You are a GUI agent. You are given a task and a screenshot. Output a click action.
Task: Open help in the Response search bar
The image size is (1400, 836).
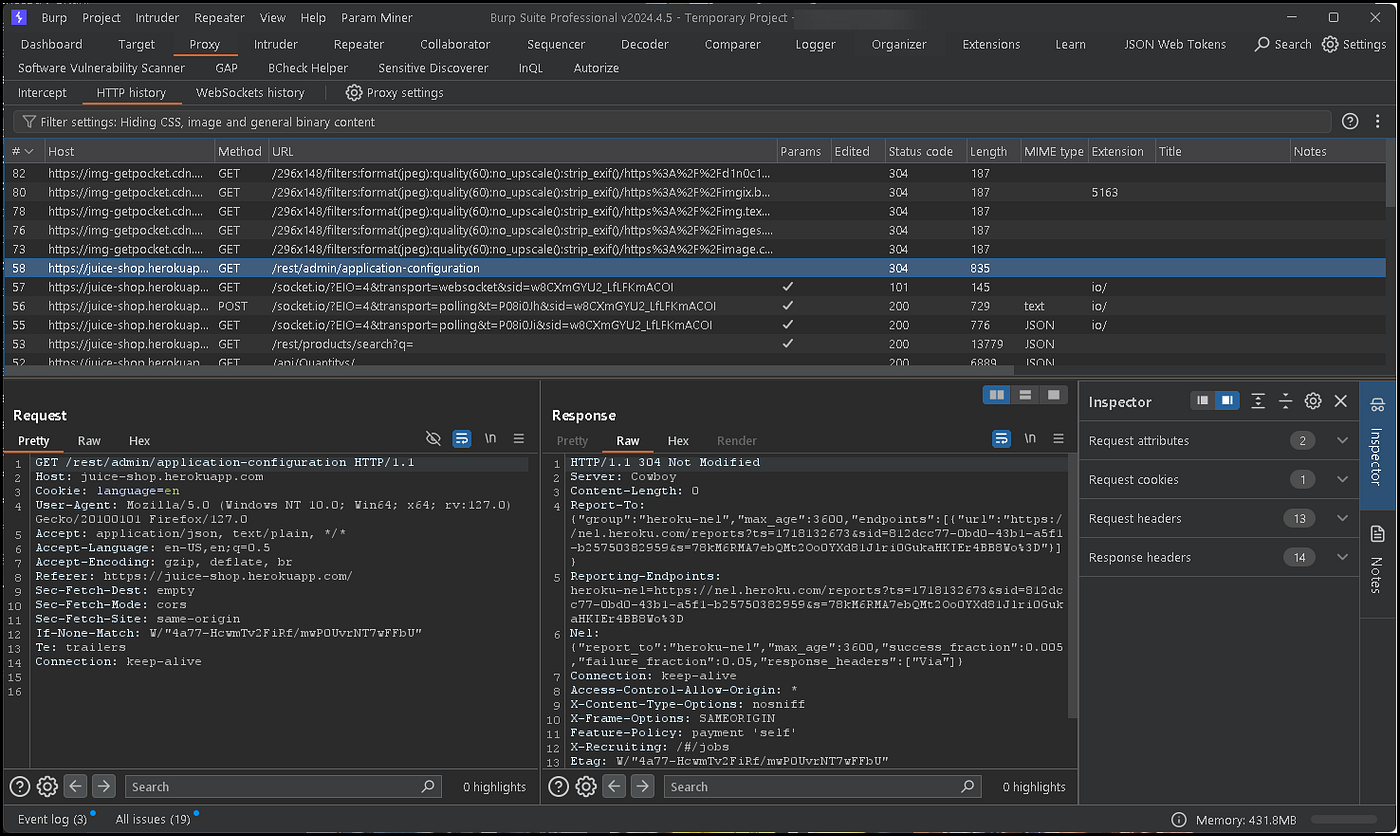[558, 786]
